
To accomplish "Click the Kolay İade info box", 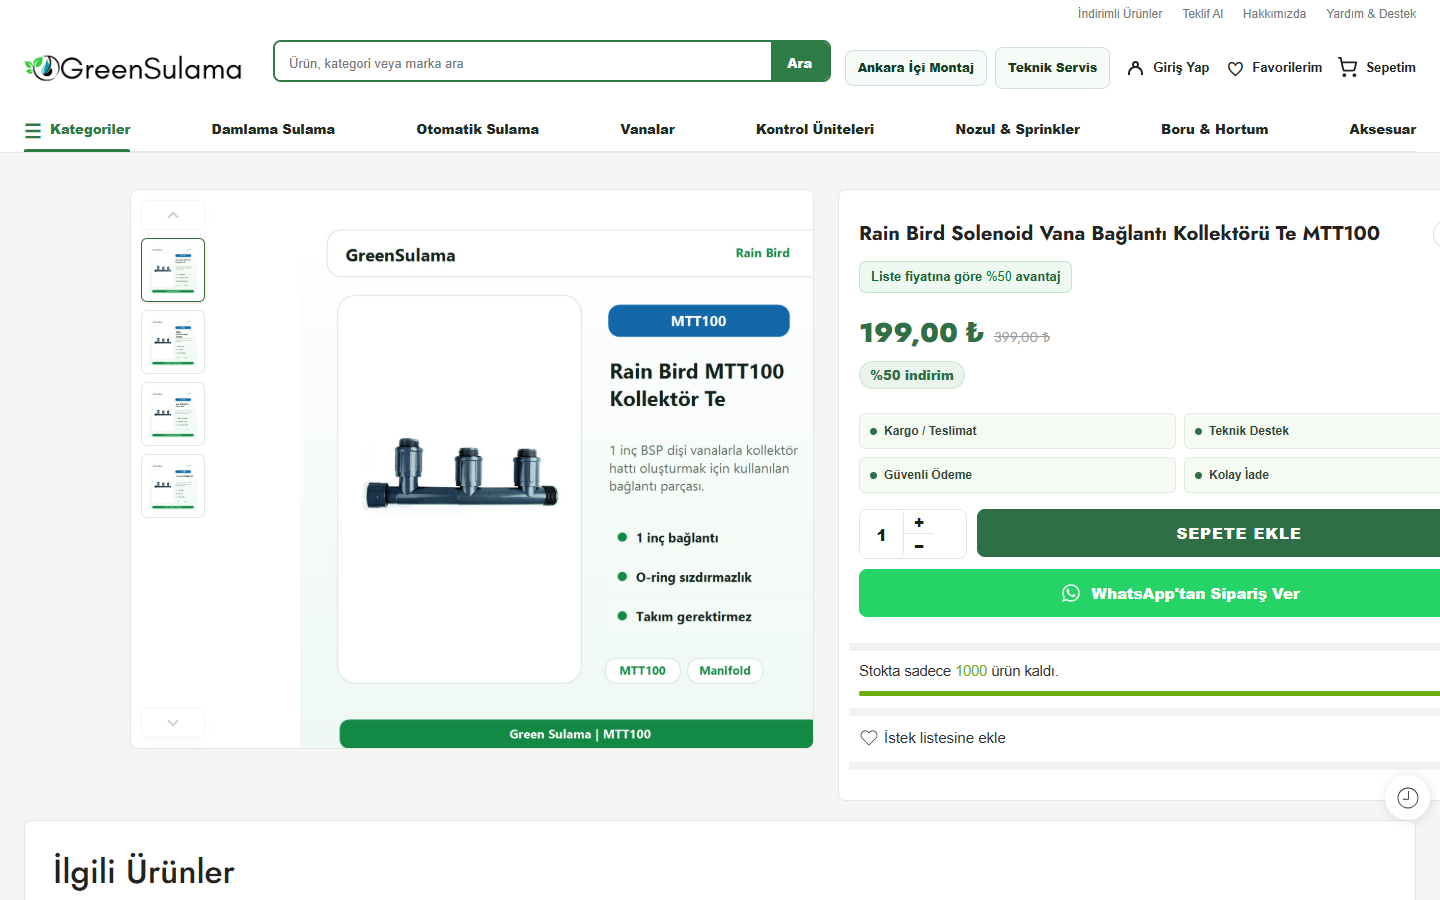I will coord(1312,475).
